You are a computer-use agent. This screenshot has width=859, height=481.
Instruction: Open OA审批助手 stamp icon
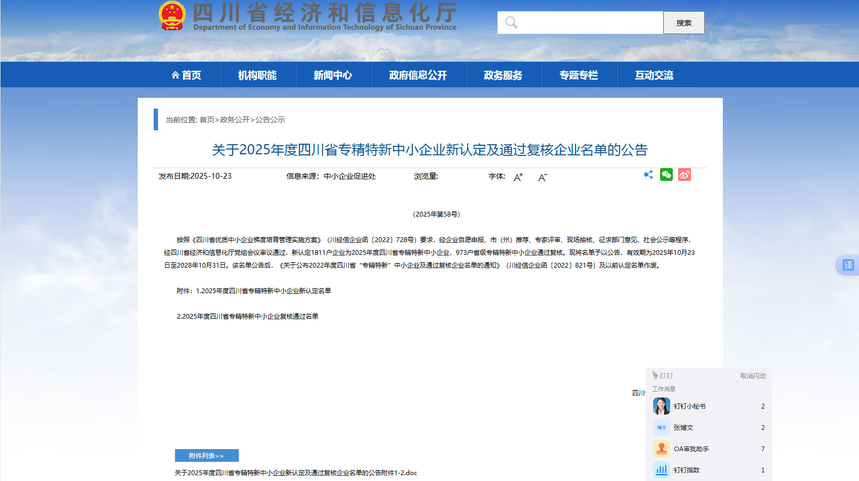(661, 449)
